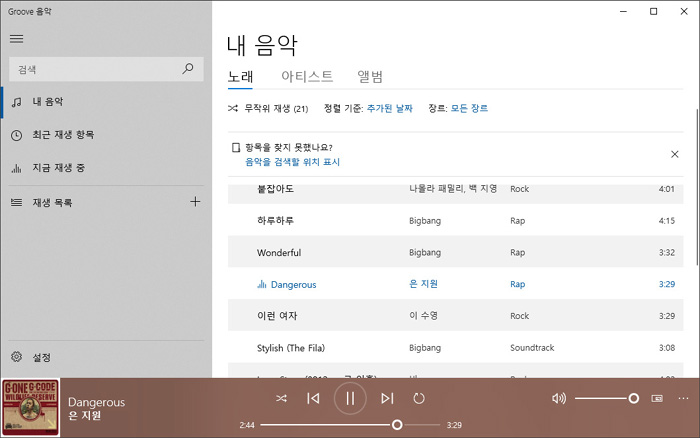Click 음악을 검색할 위치 표시 link
The height and width of the screenshot is (438, 700).
point(292,162)
